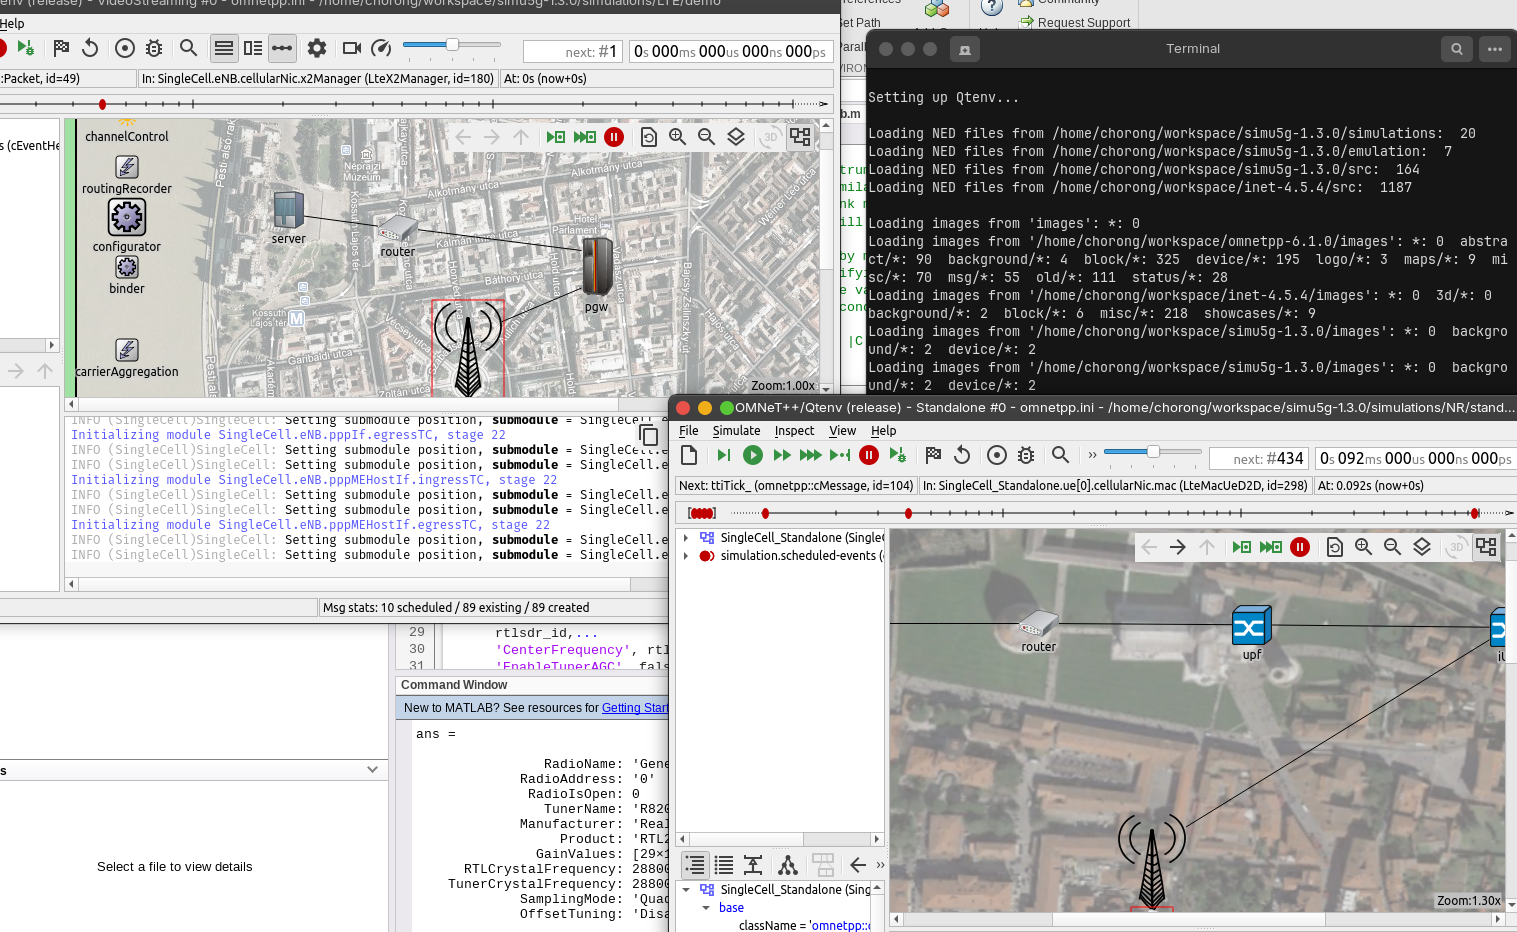The image size is (1517, 932).
Task: Click the Request Support button
Action: click(1074, 22)
